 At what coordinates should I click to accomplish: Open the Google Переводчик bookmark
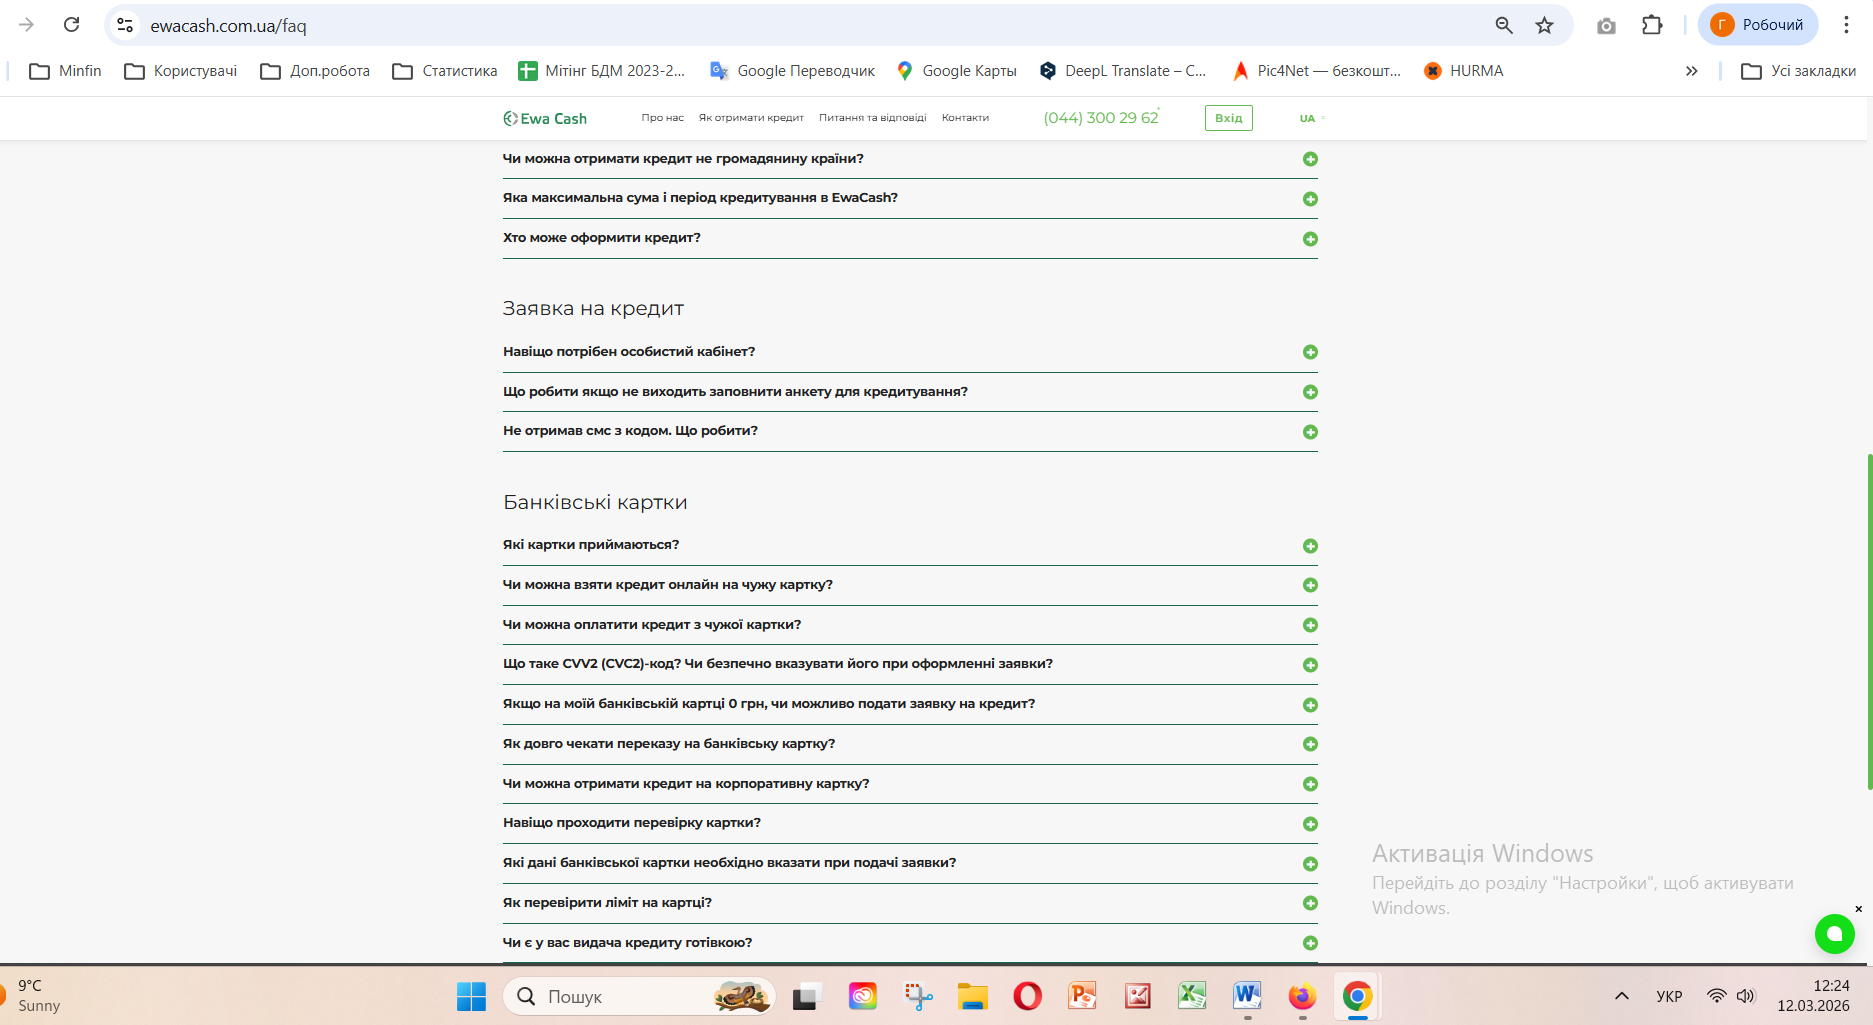[792, 71]
